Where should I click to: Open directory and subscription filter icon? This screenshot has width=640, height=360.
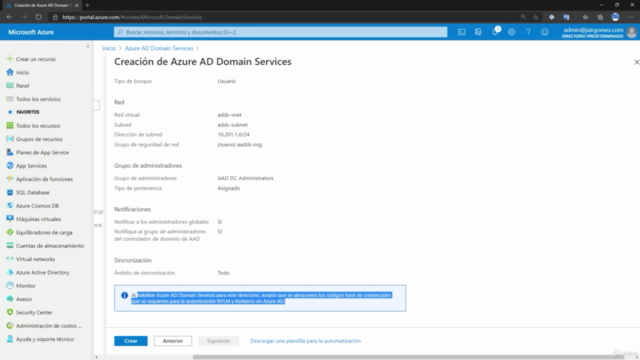[478, 32]
